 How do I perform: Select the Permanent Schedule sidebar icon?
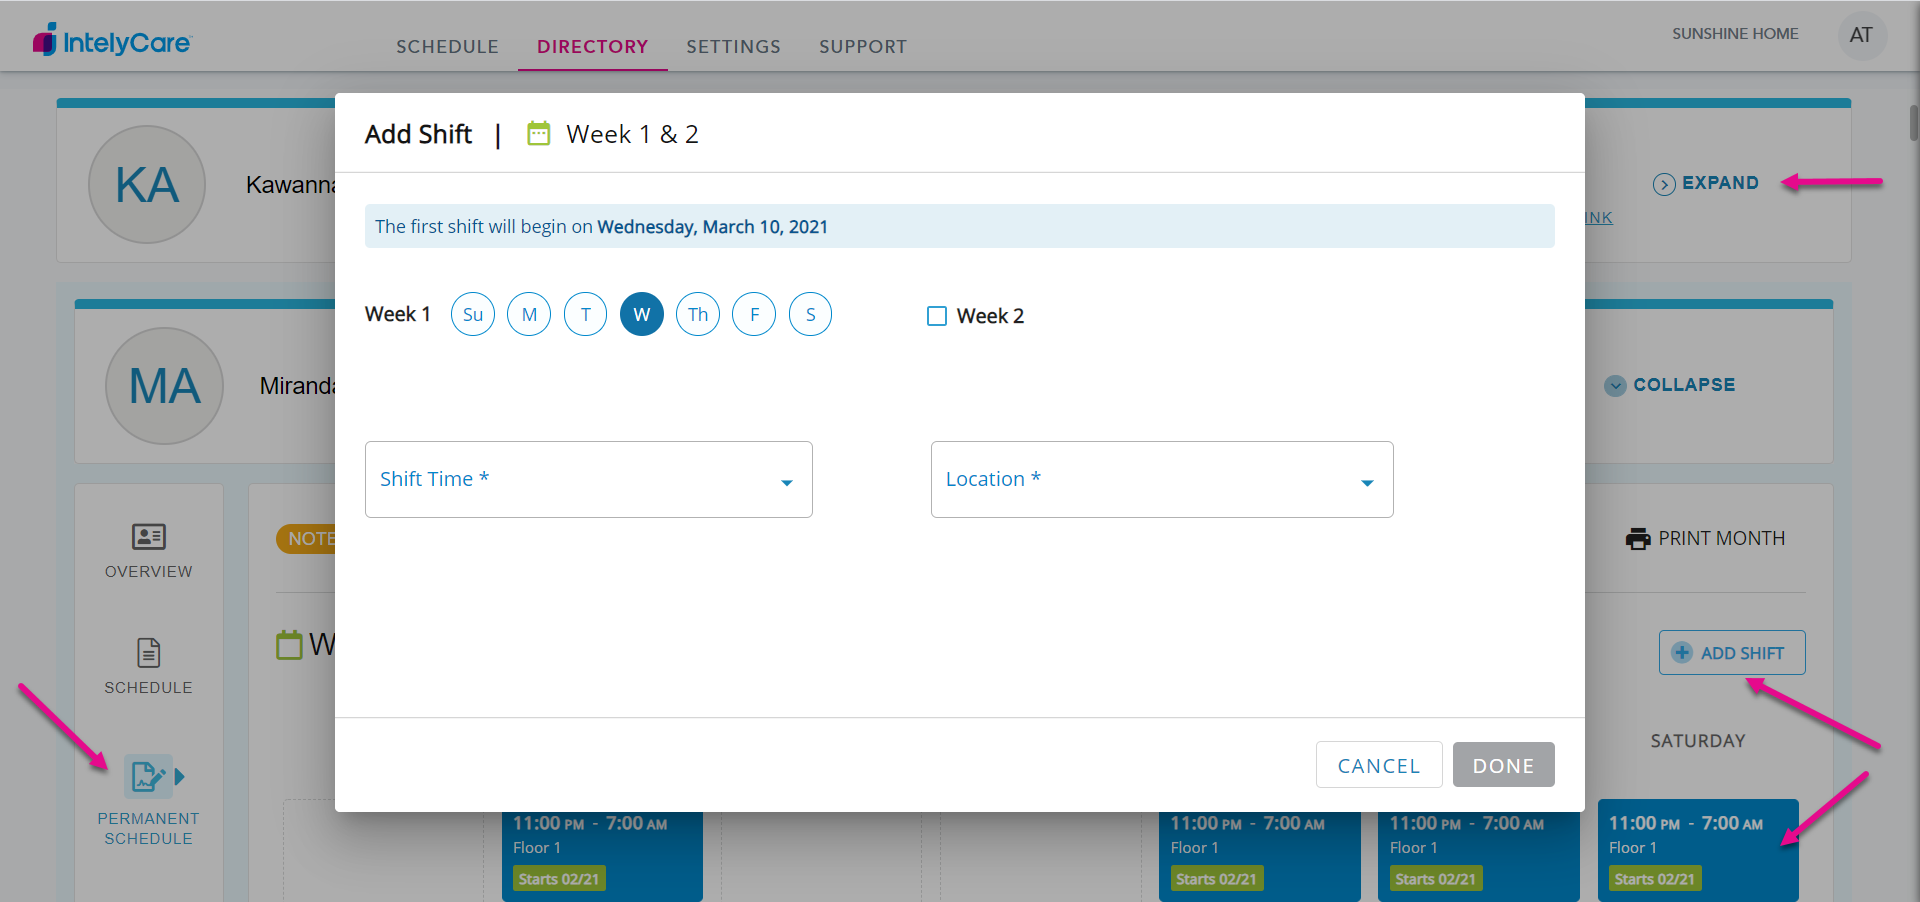(x=148, y=777)
